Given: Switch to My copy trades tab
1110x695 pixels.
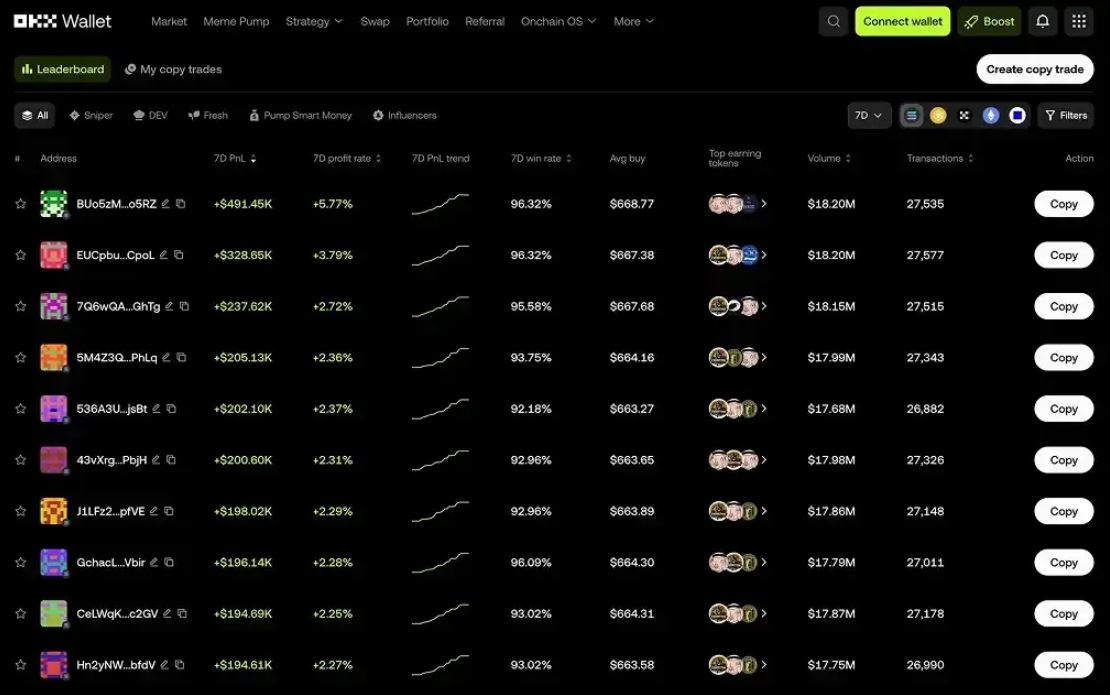Looking at the screenshot, I should [173, 69].
